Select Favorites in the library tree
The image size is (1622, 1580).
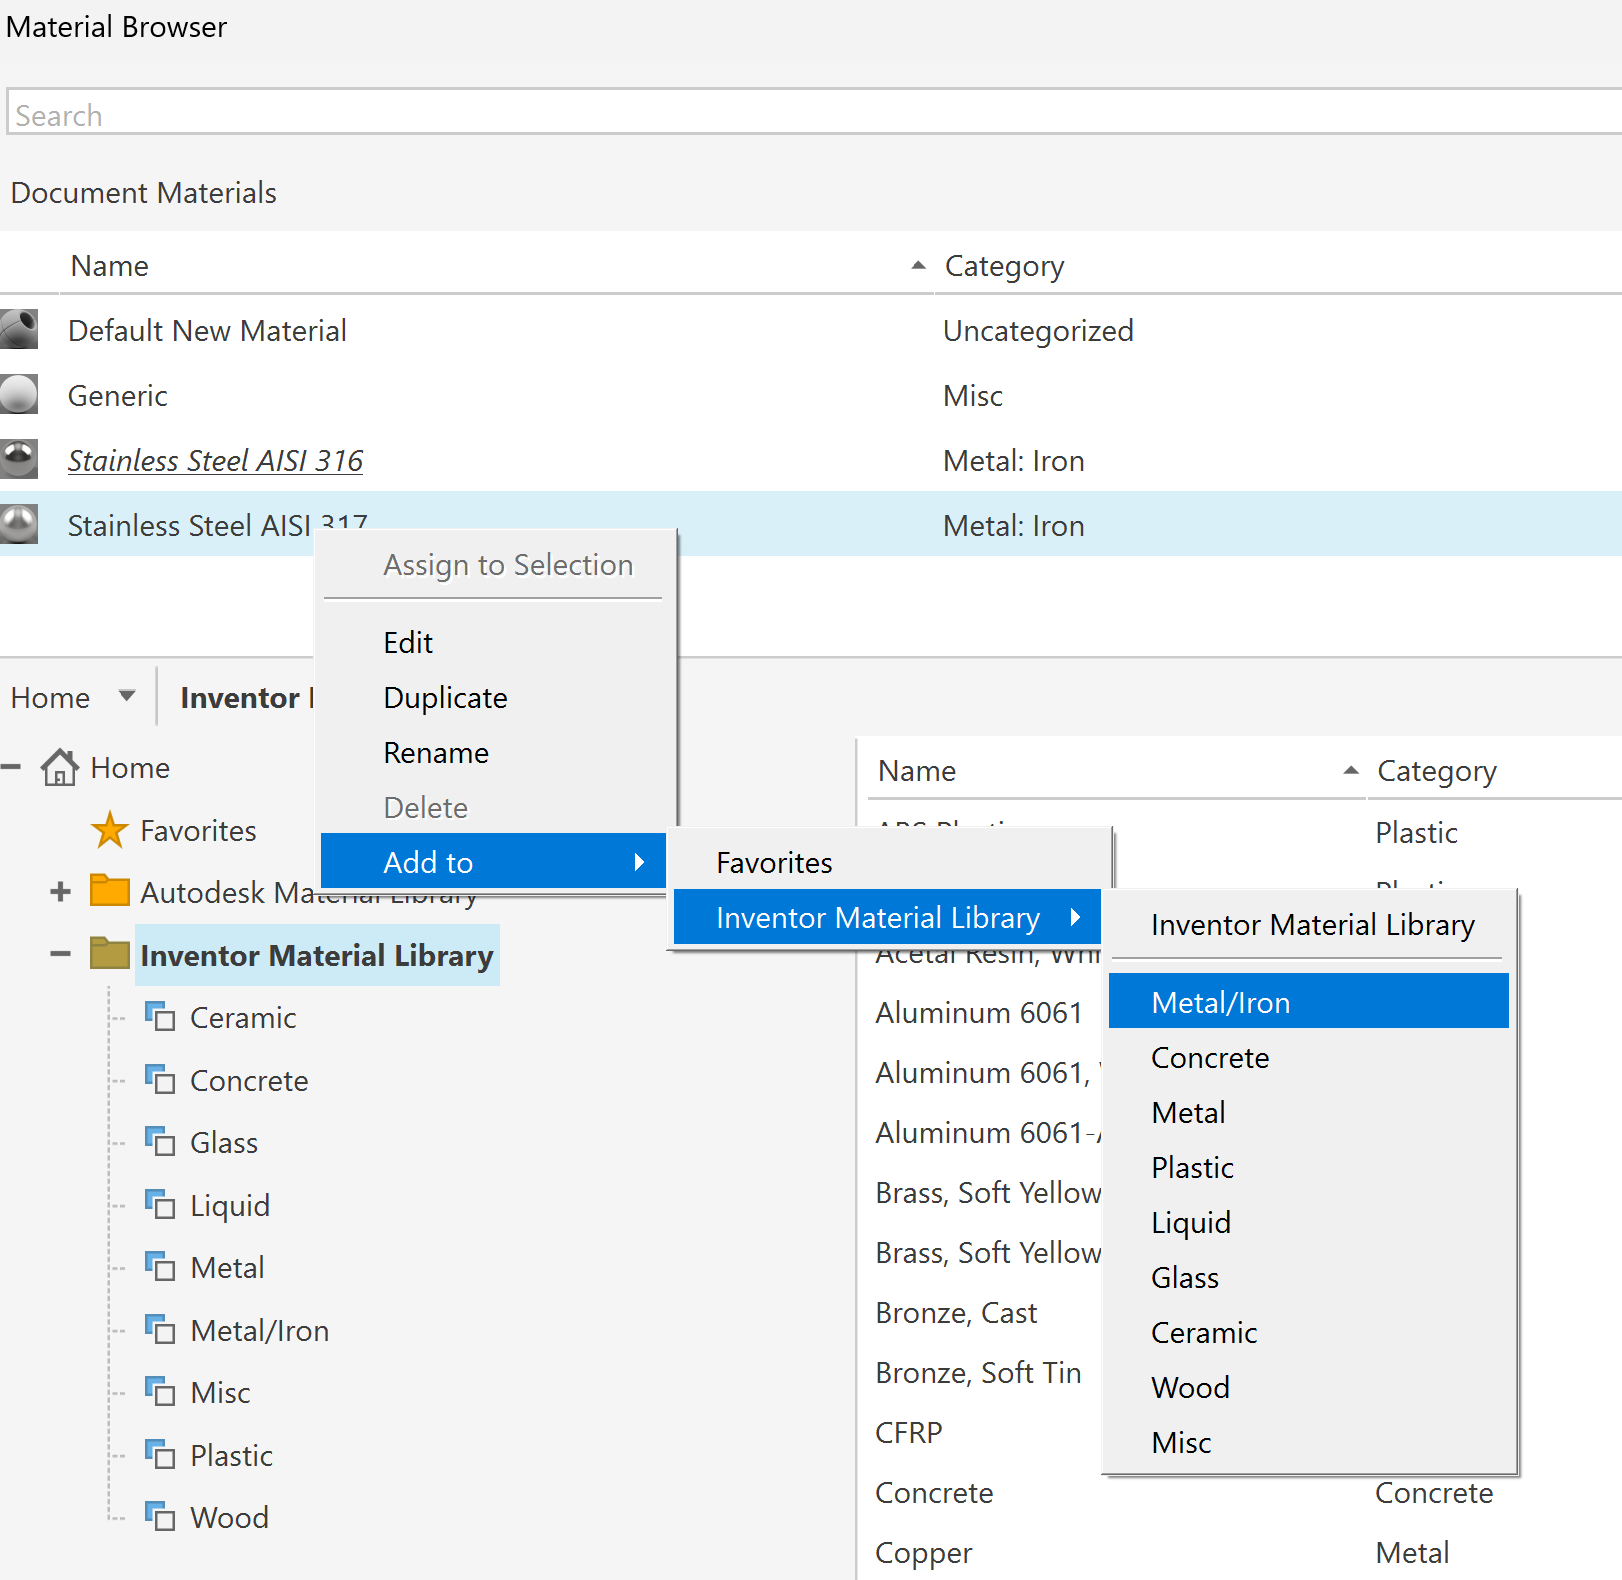[x=198, y=830]
